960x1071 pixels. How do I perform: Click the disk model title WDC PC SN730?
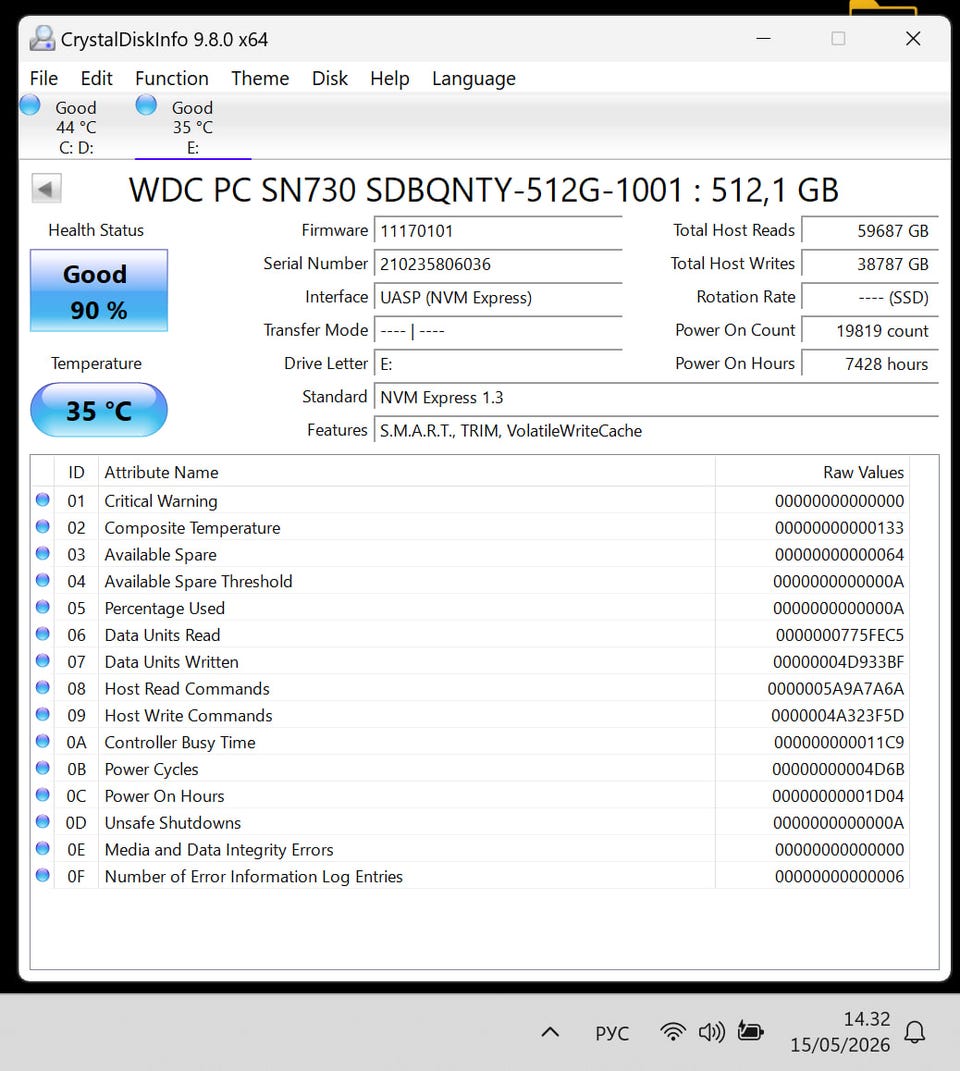pos(483,190)
